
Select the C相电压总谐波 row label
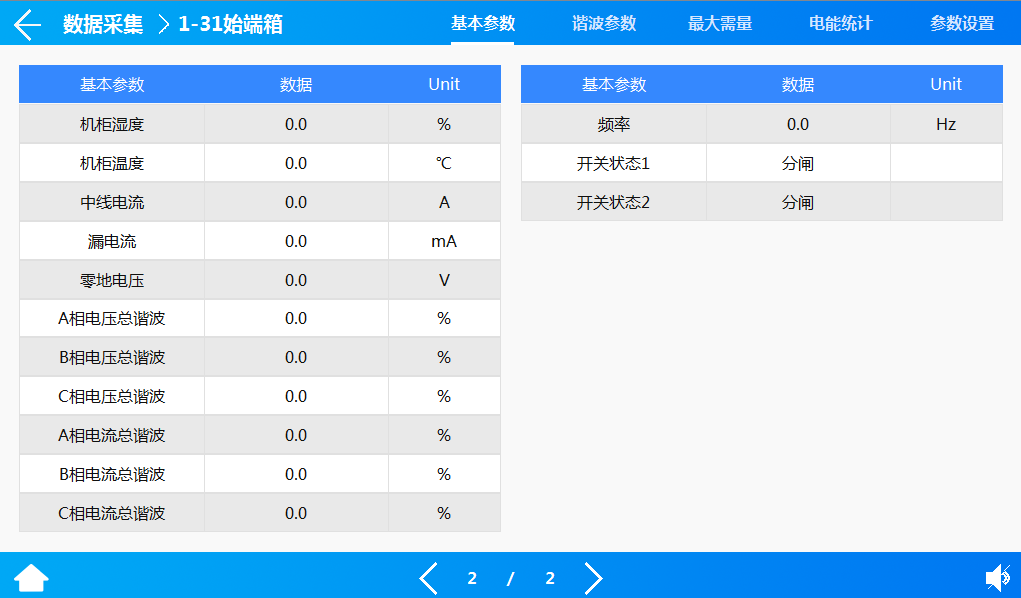(112, 397)
